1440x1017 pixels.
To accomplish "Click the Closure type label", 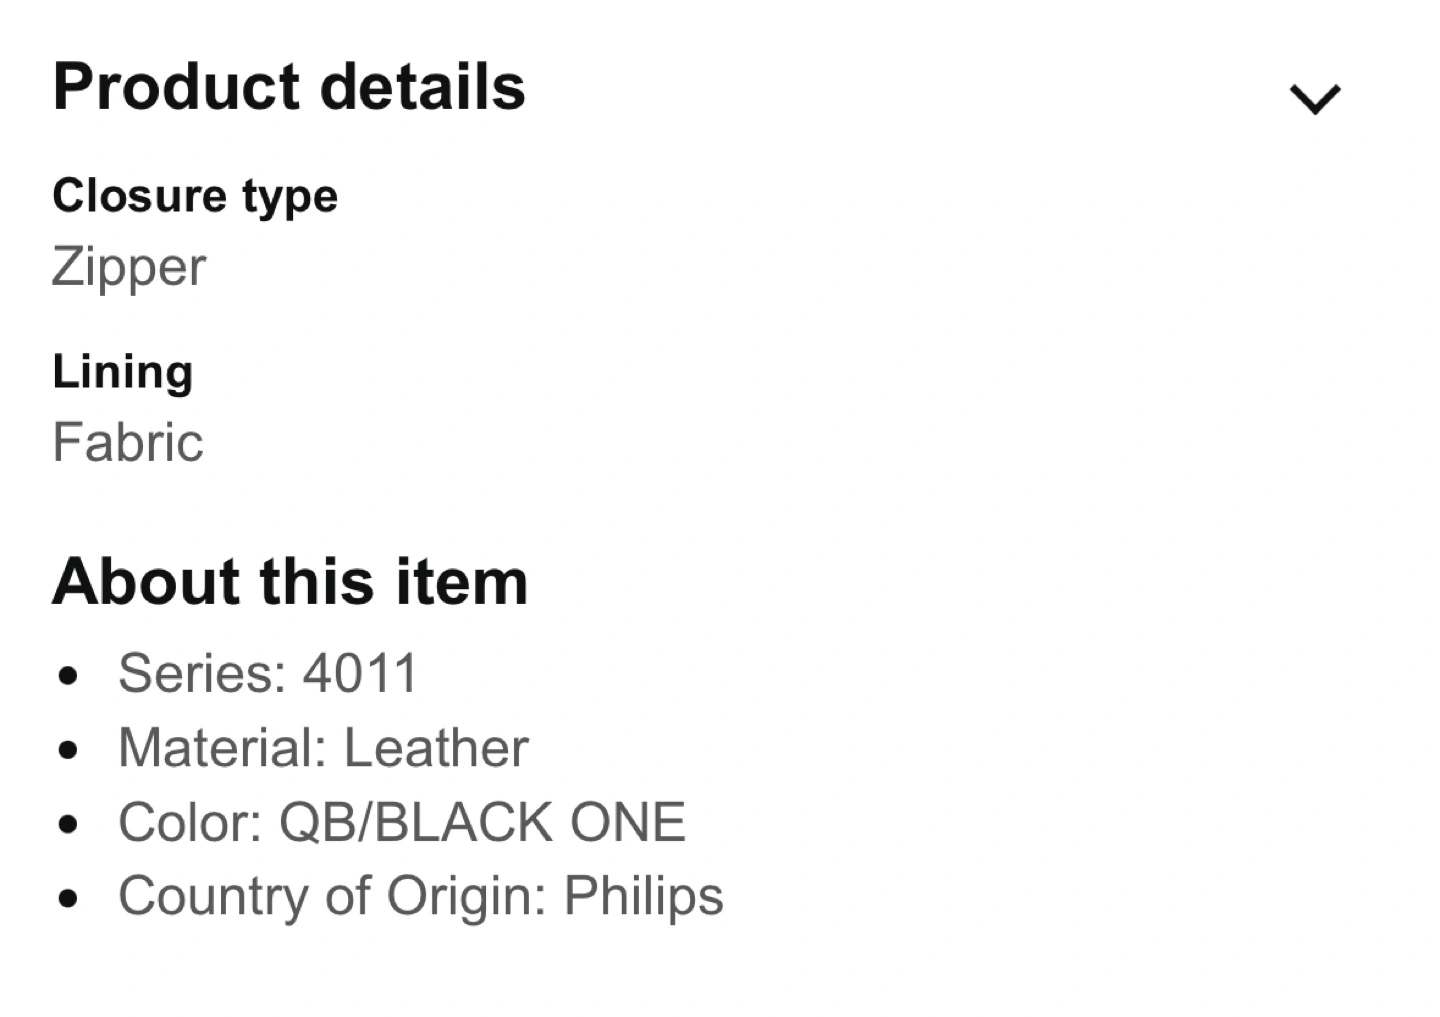I will [x=195, y=196].
